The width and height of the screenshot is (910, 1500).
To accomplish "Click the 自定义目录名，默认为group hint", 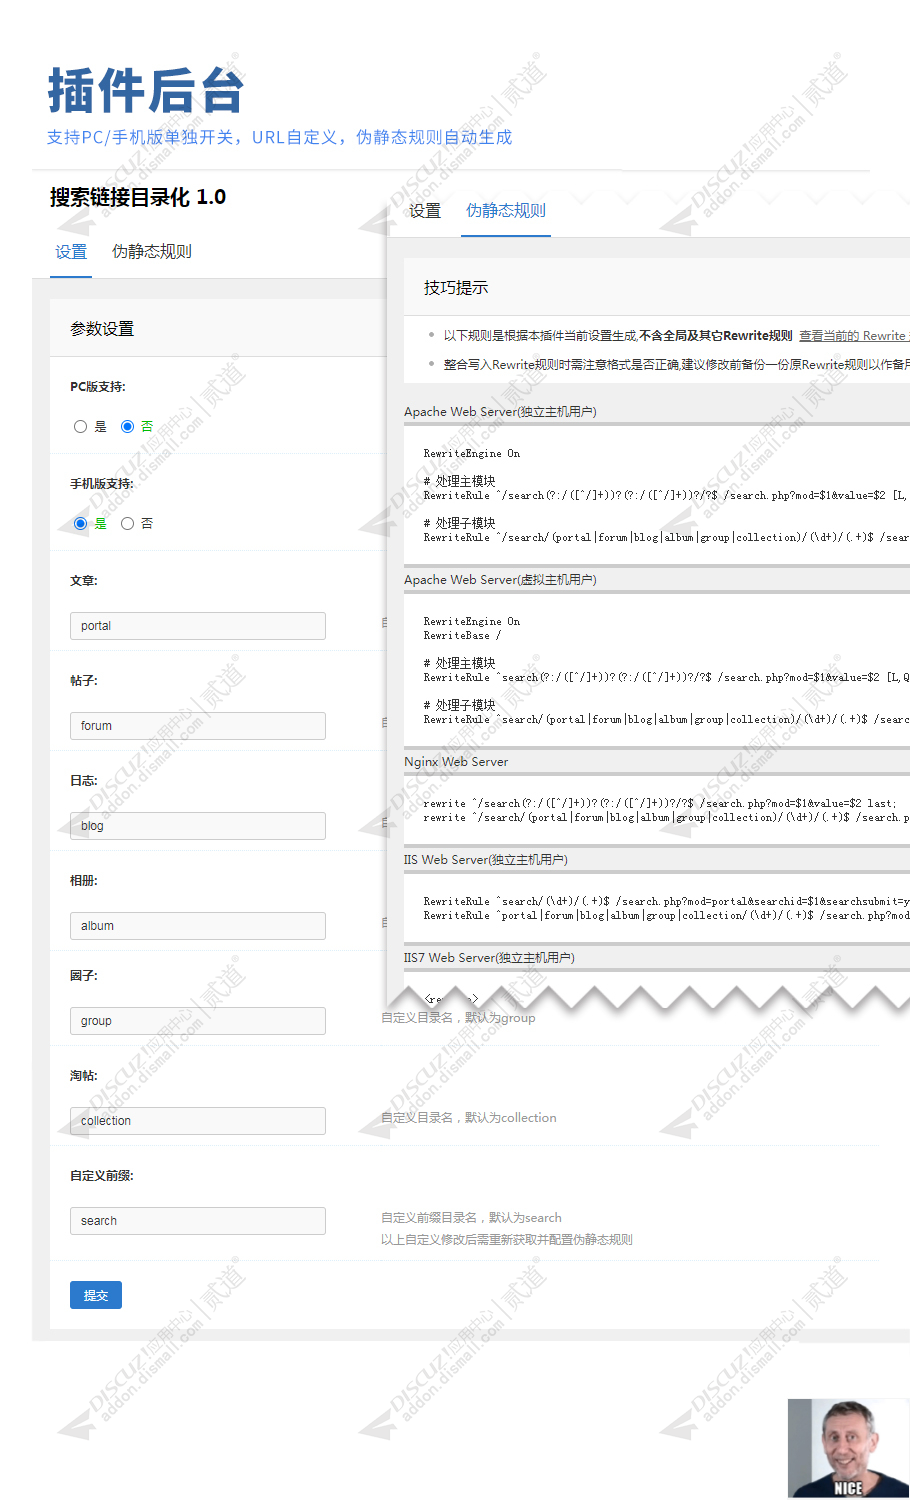I will coord(458,1018).
